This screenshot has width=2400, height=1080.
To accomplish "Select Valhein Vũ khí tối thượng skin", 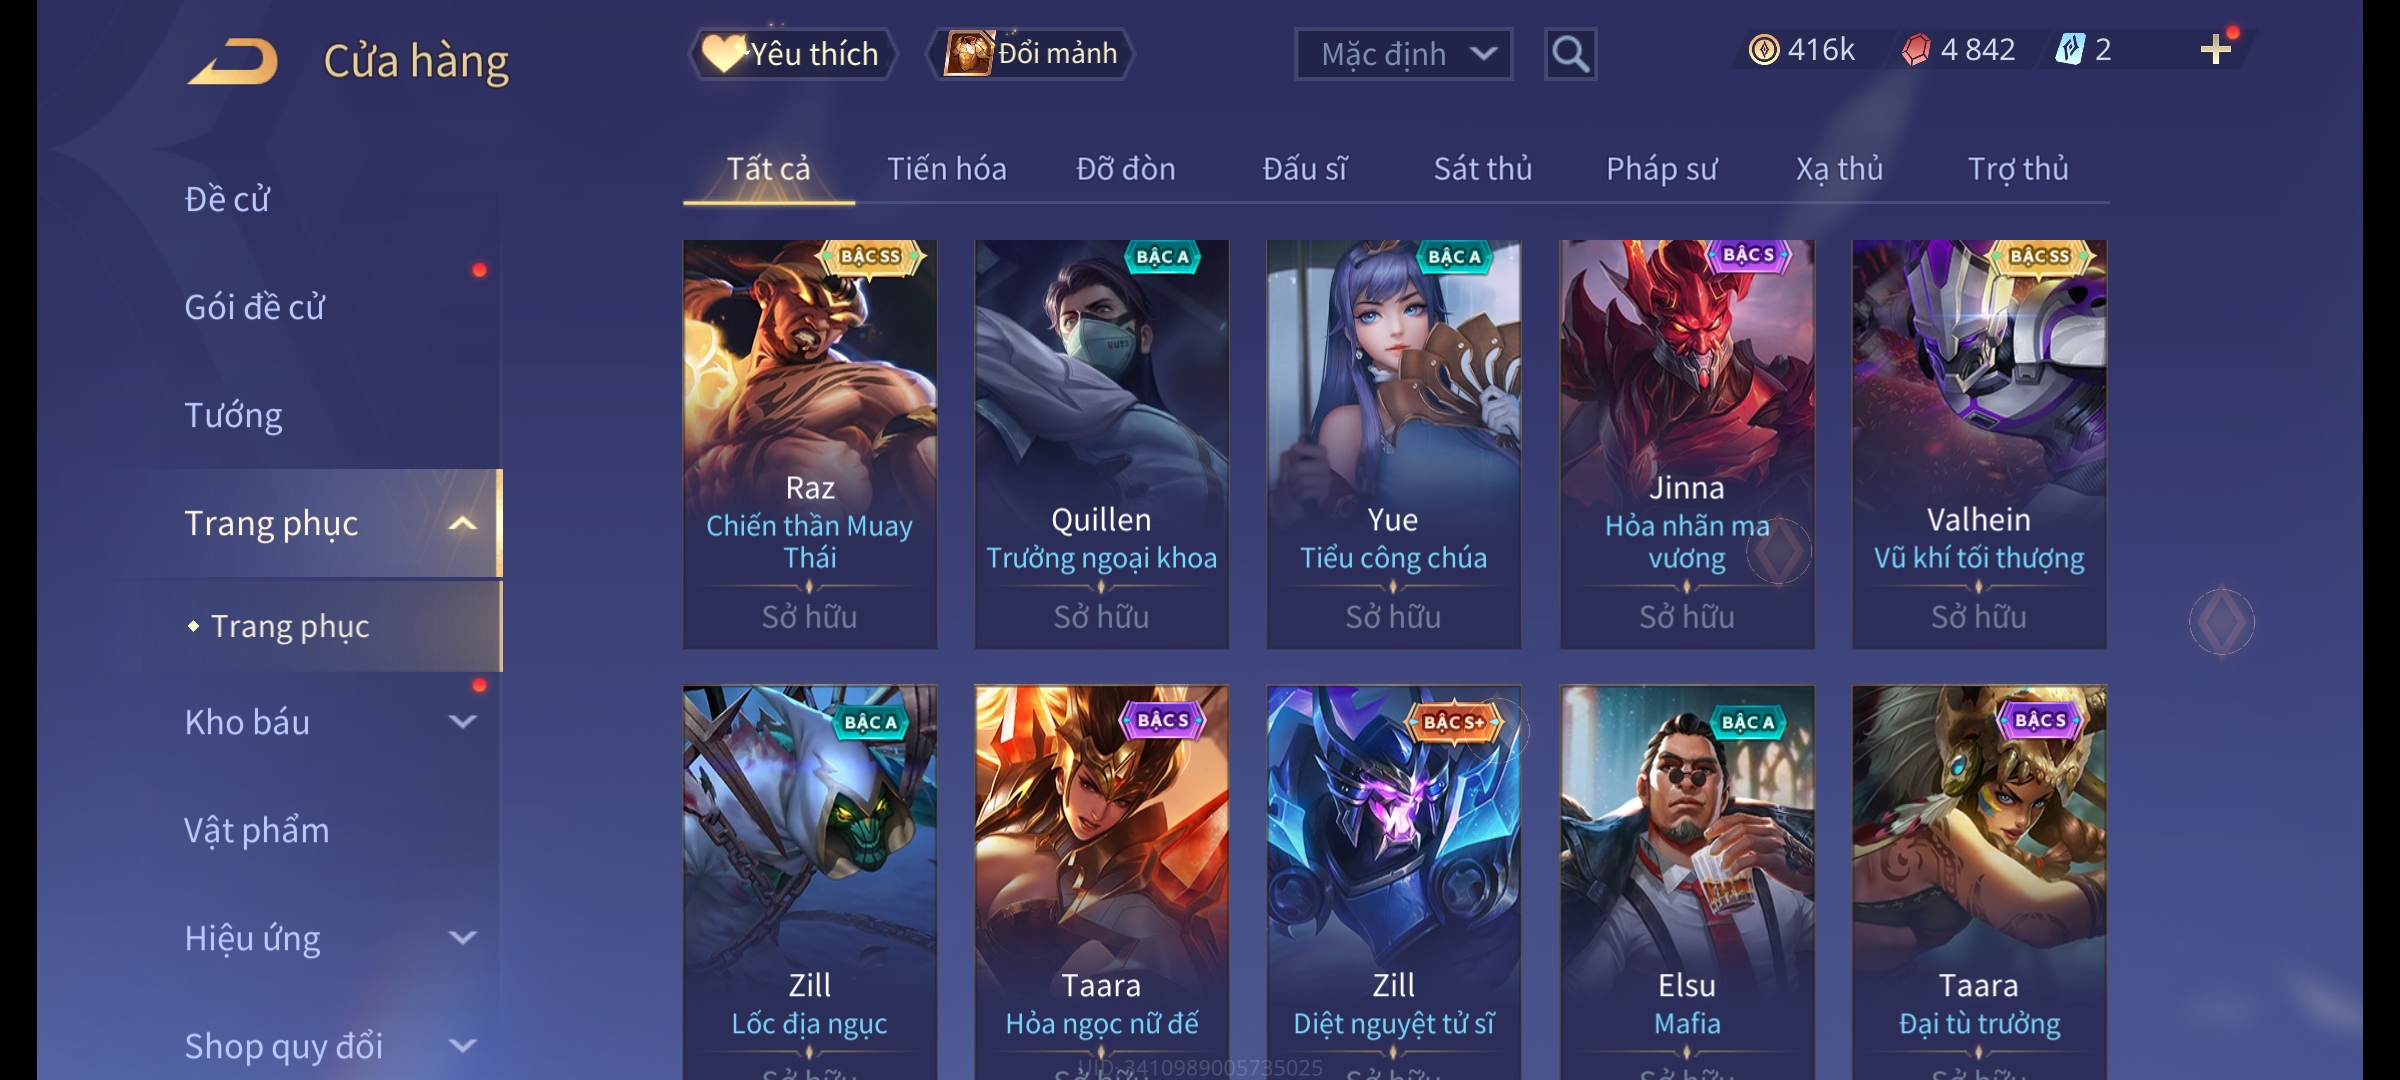I will click(x=1979, y=444).
